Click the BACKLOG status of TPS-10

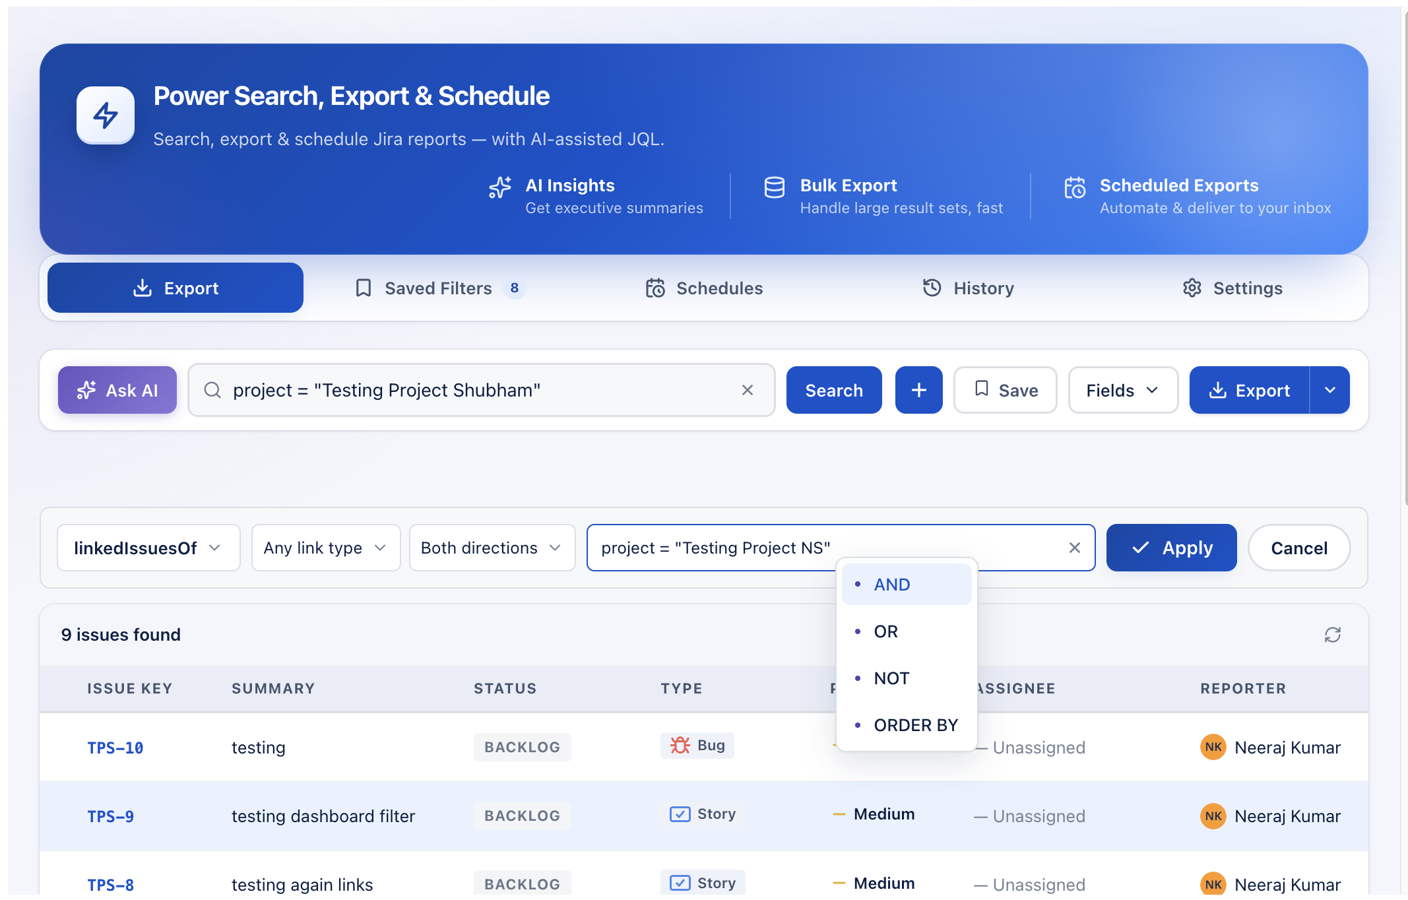tap(522, 747)
